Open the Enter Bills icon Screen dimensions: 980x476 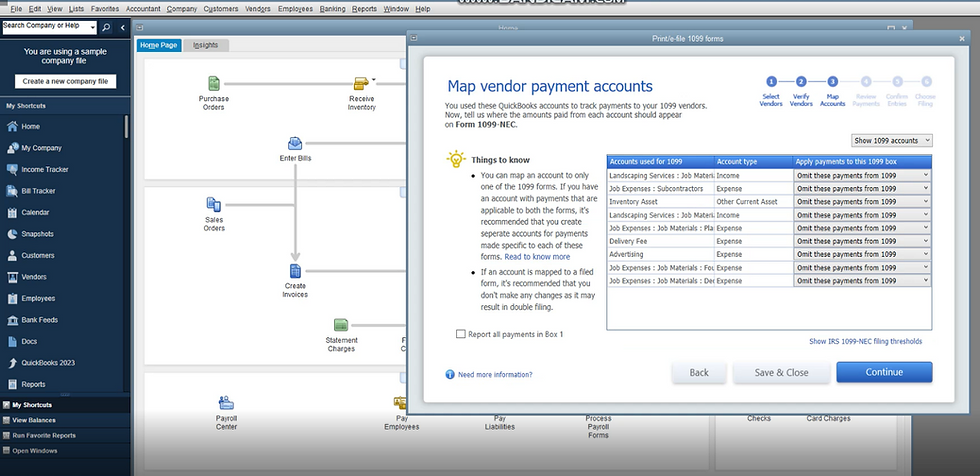[x=295, y=144]
